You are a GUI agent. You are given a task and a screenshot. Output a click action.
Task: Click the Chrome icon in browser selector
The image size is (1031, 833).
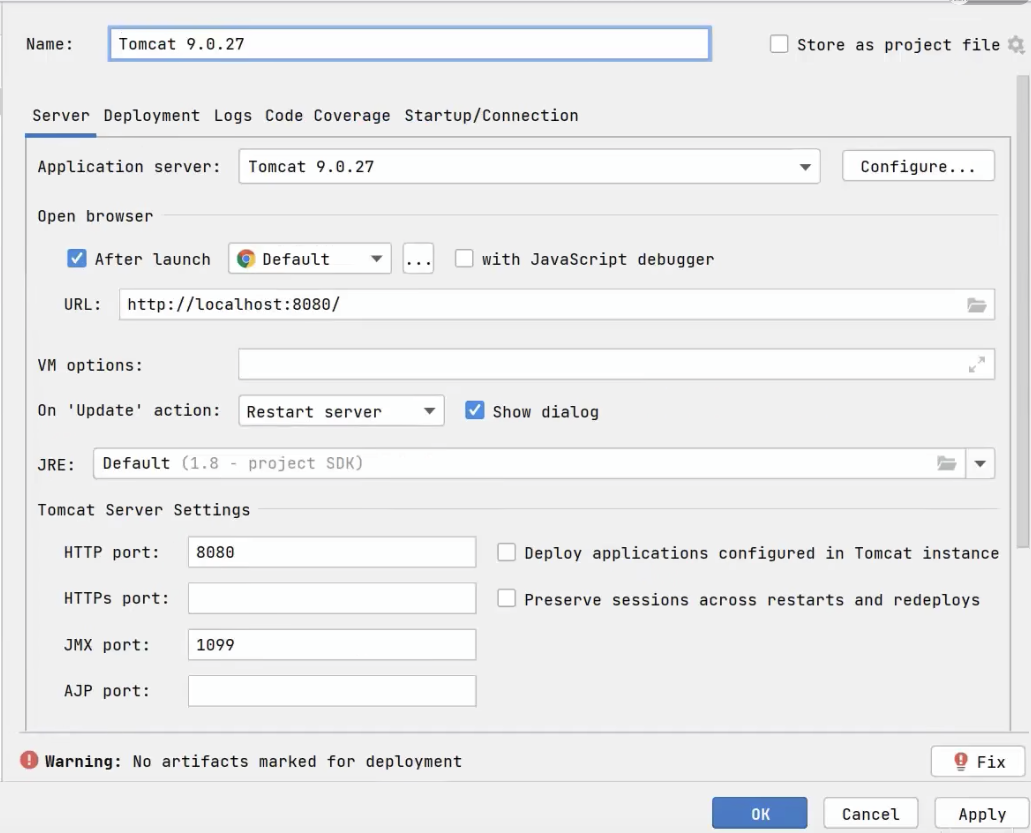coord(246,259)
